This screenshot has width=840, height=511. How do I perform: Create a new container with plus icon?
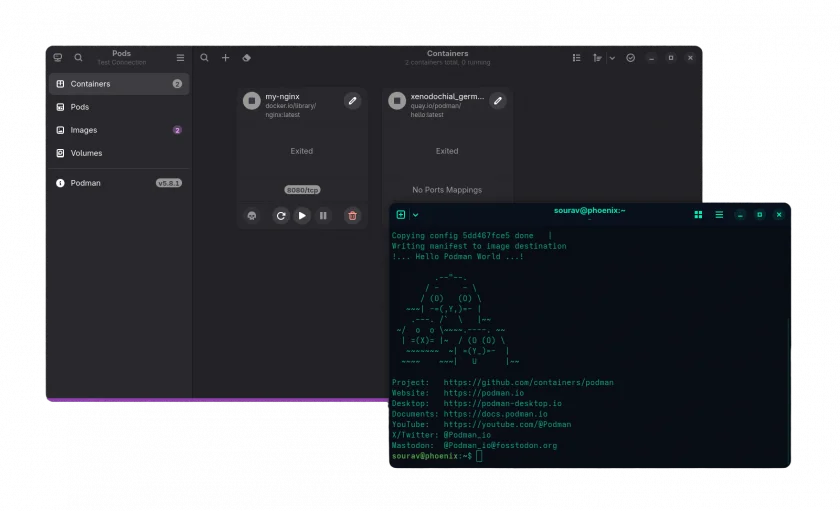226,58
